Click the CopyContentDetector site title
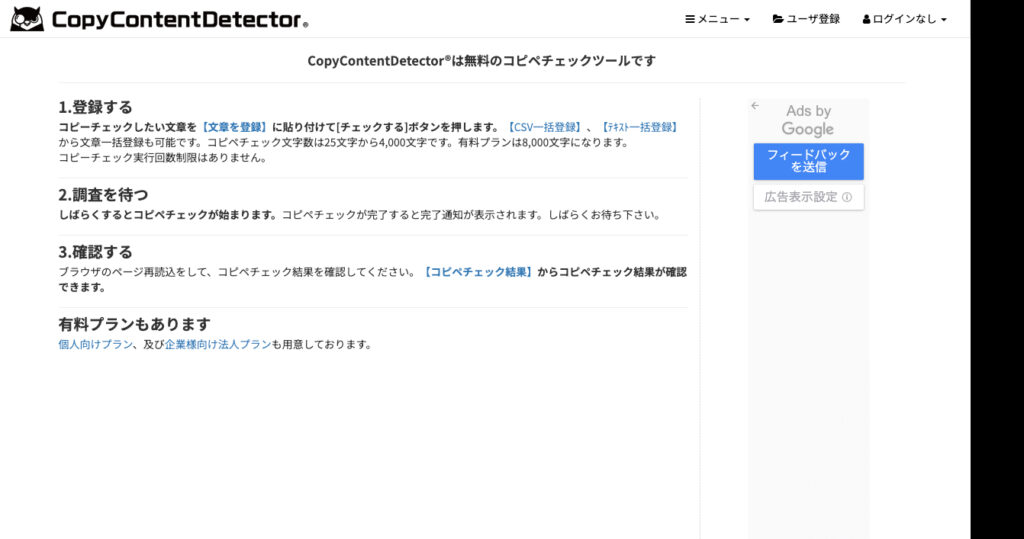1024x539 pixels. pyautogui.click(x=180, y=20)
